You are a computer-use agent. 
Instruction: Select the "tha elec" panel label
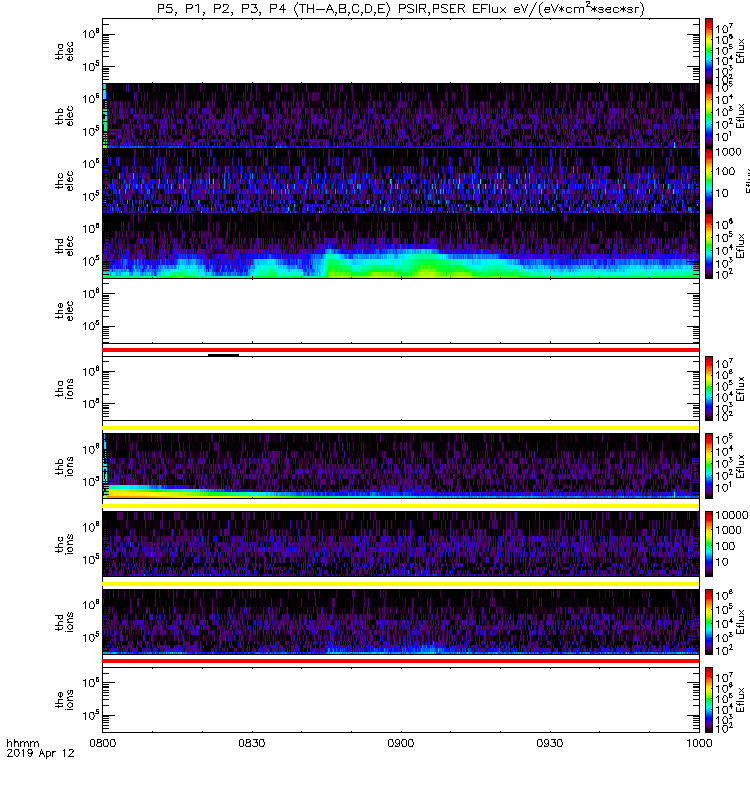click(65, 51)
